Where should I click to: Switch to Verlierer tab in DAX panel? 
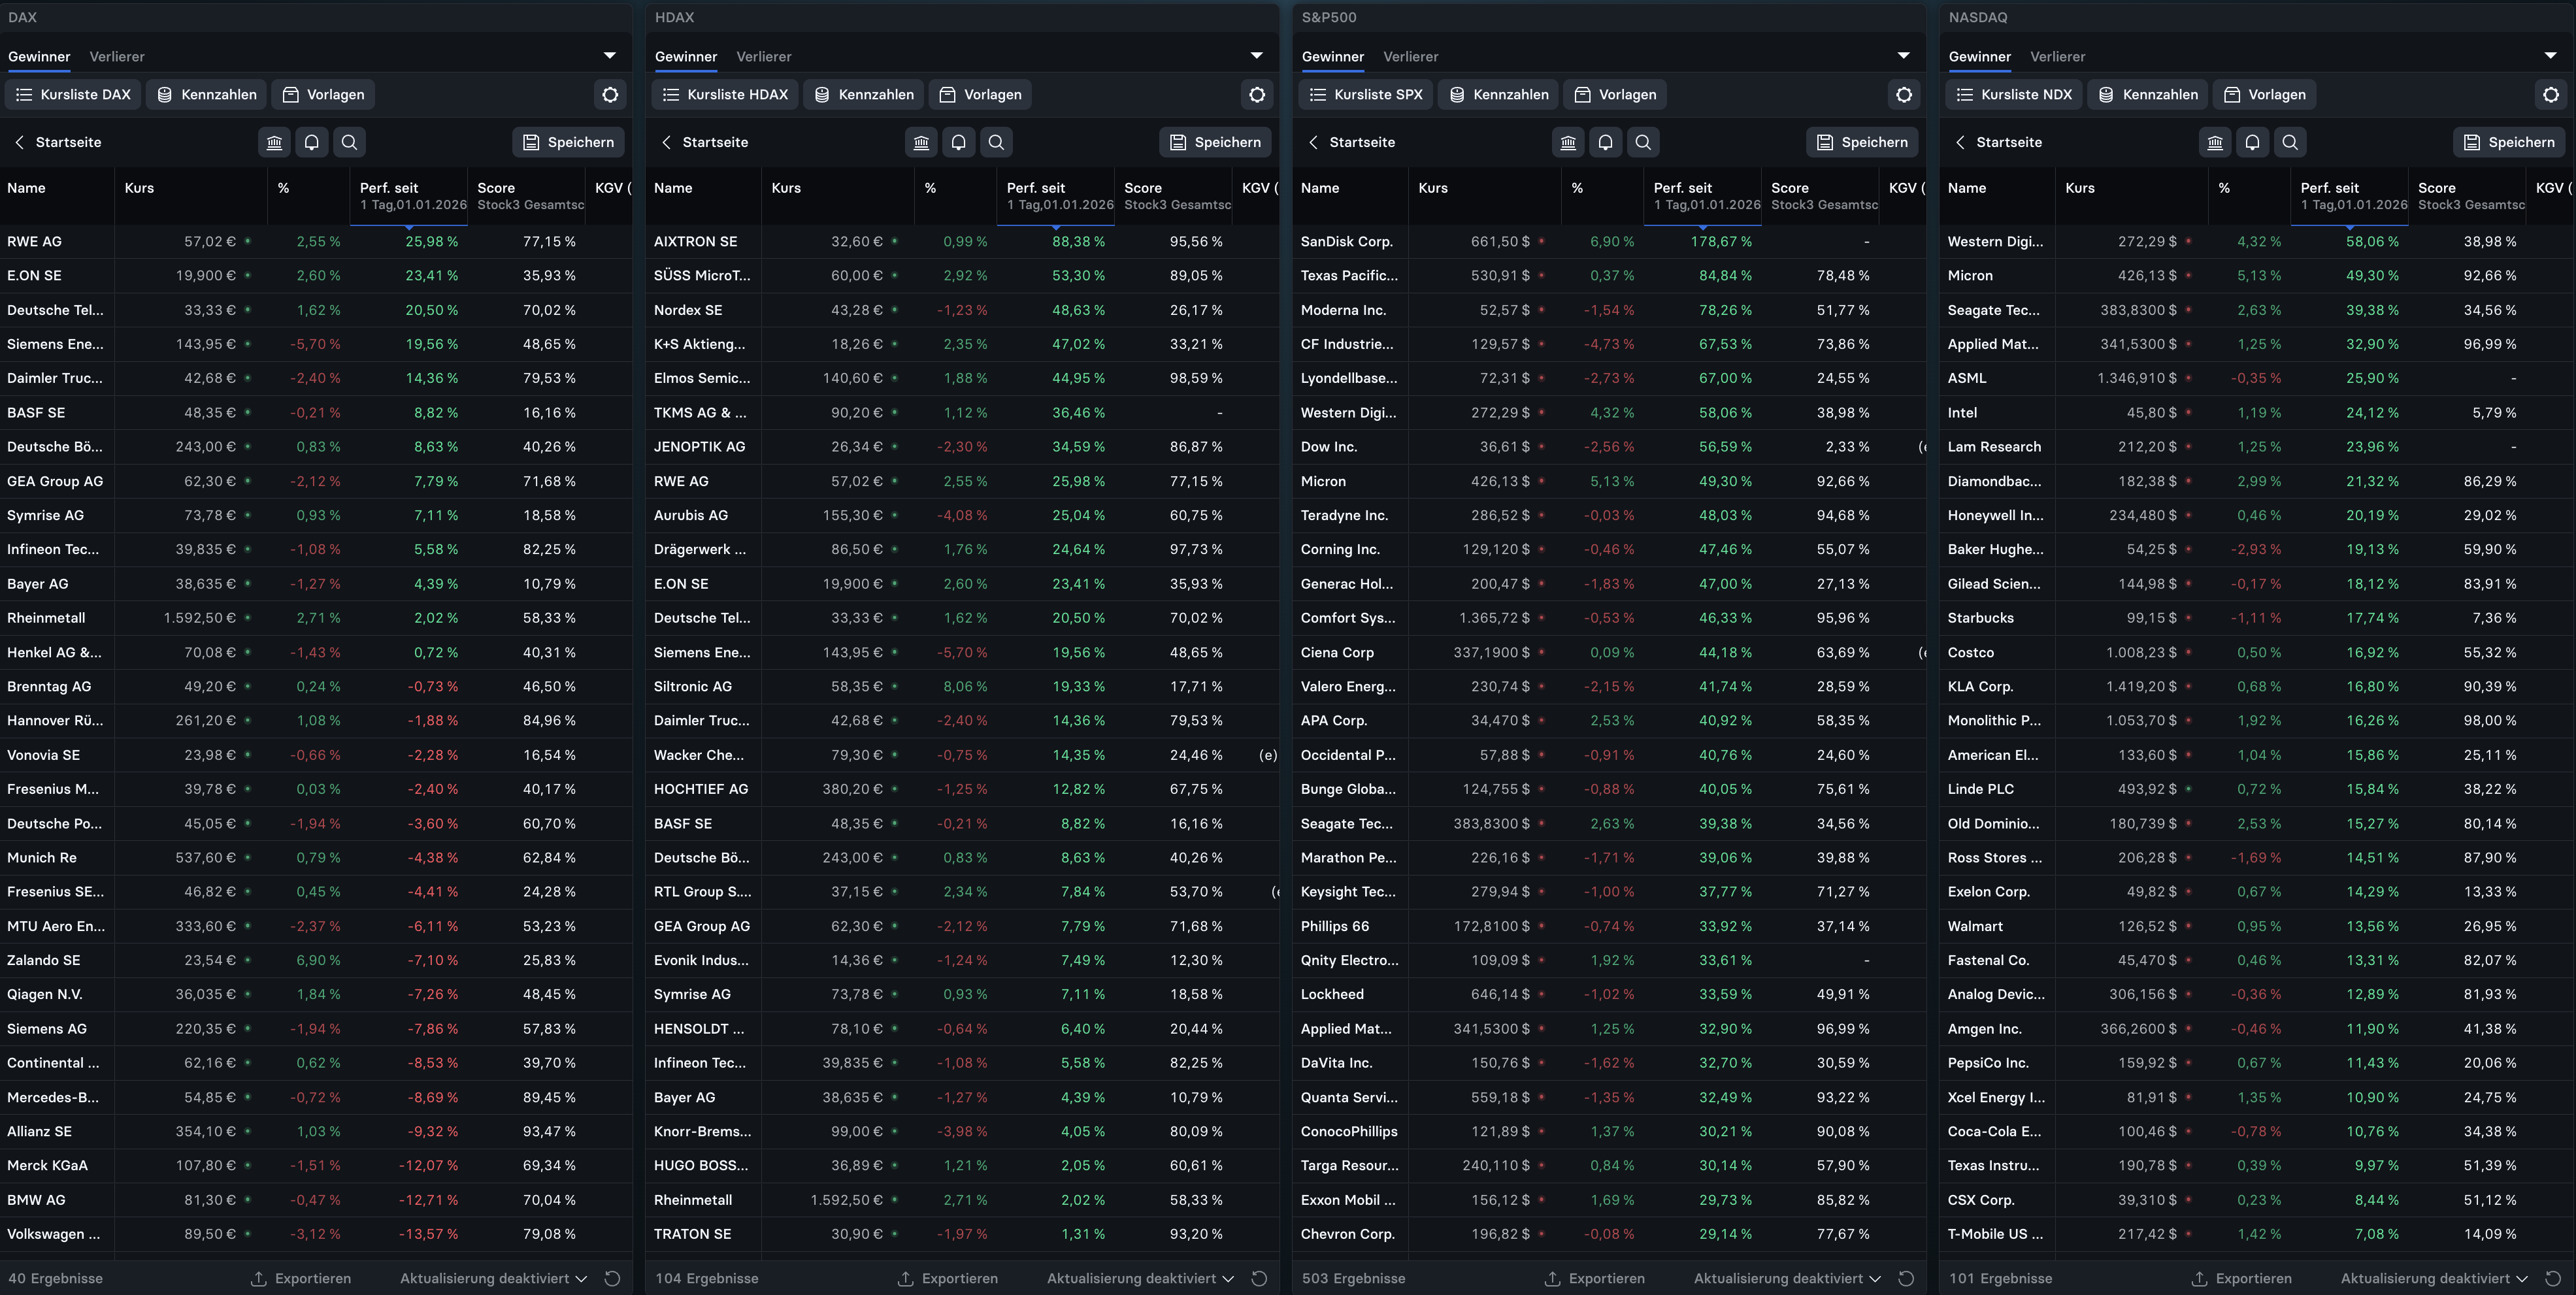click(117, 57)
